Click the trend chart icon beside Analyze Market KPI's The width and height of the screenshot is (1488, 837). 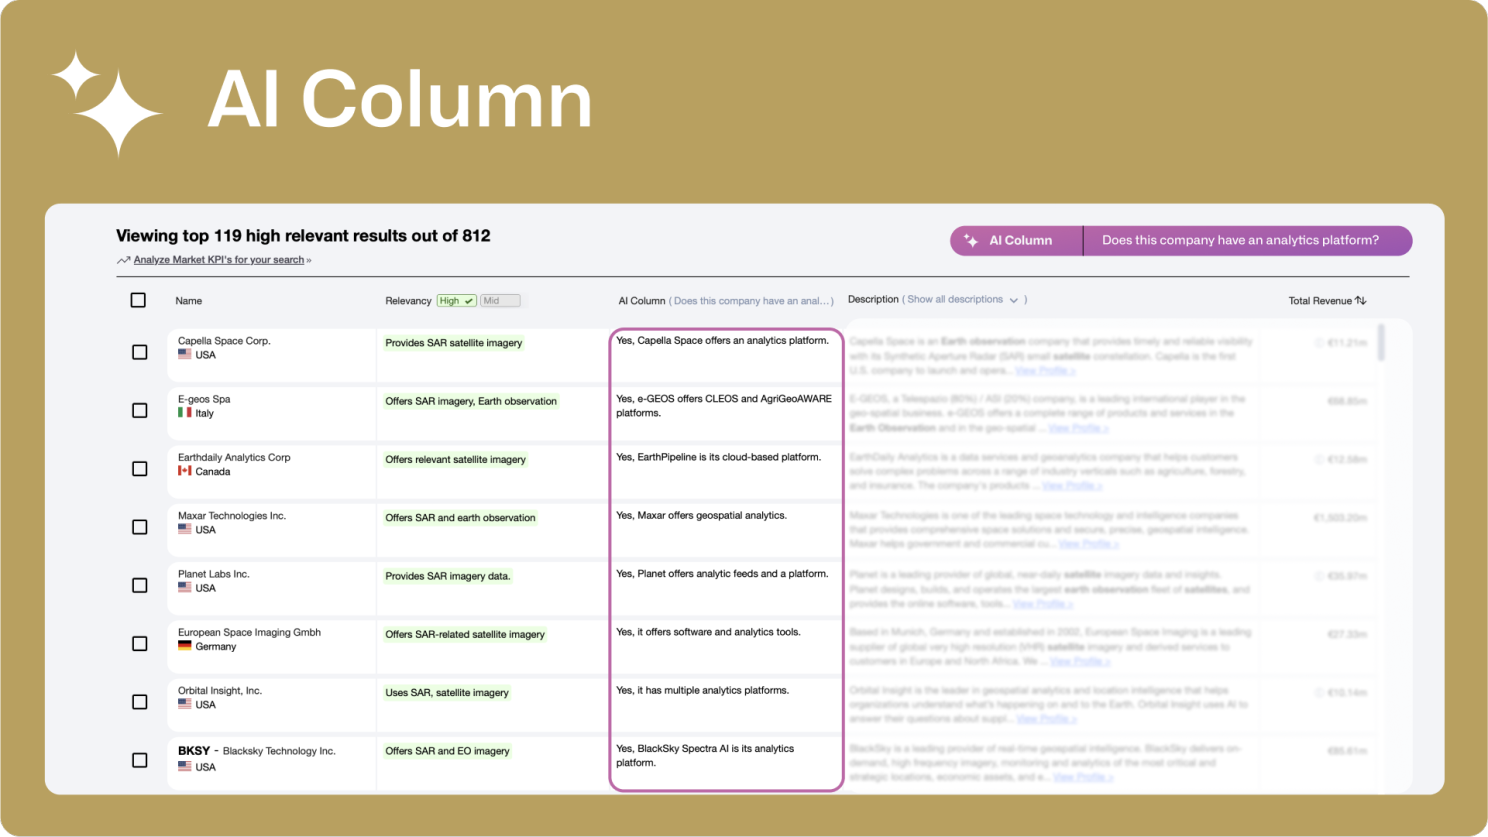coord(123,260)
